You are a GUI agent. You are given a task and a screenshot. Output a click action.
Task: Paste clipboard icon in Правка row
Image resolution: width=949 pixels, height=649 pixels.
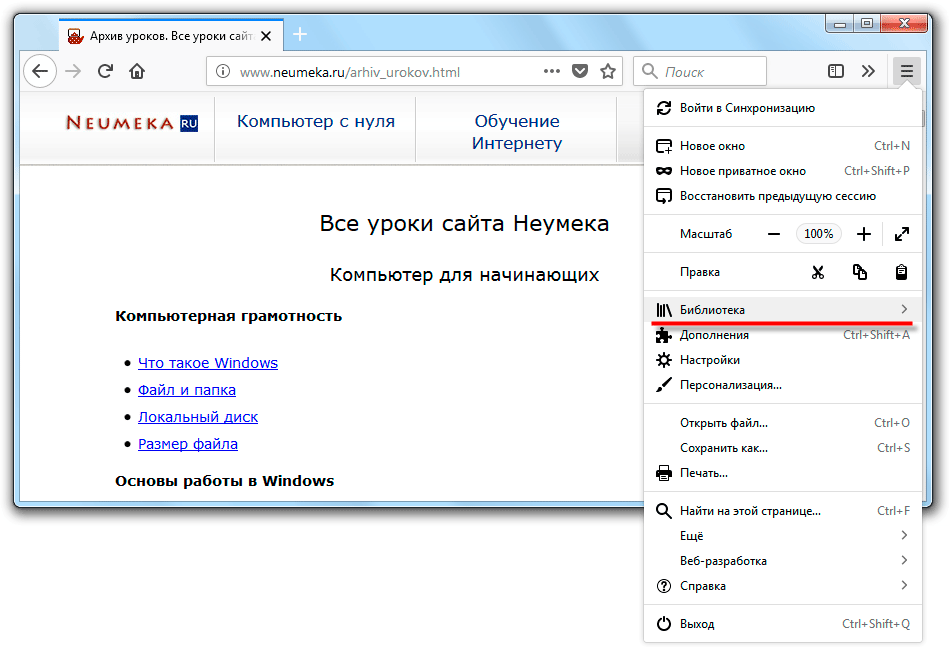(x=901, y=272)
